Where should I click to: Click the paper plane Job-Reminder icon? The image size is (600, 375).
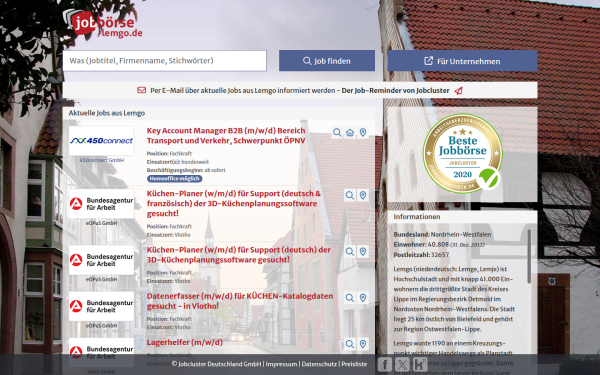click(458, 91)
